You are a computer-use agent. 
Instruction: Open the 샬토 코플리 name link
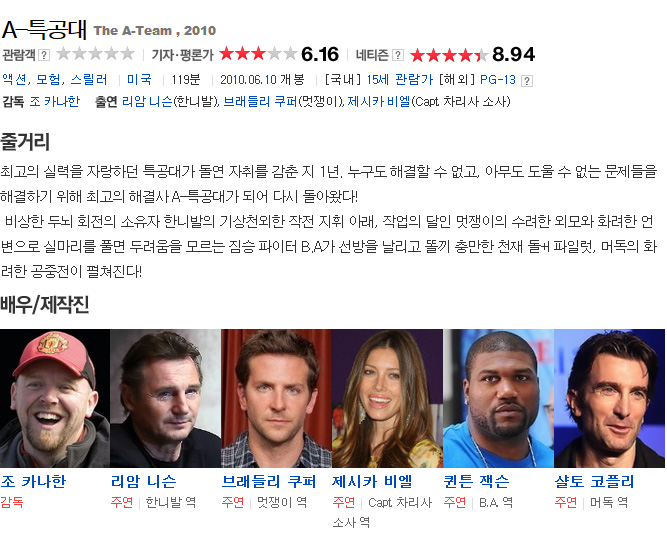(594, 481)
